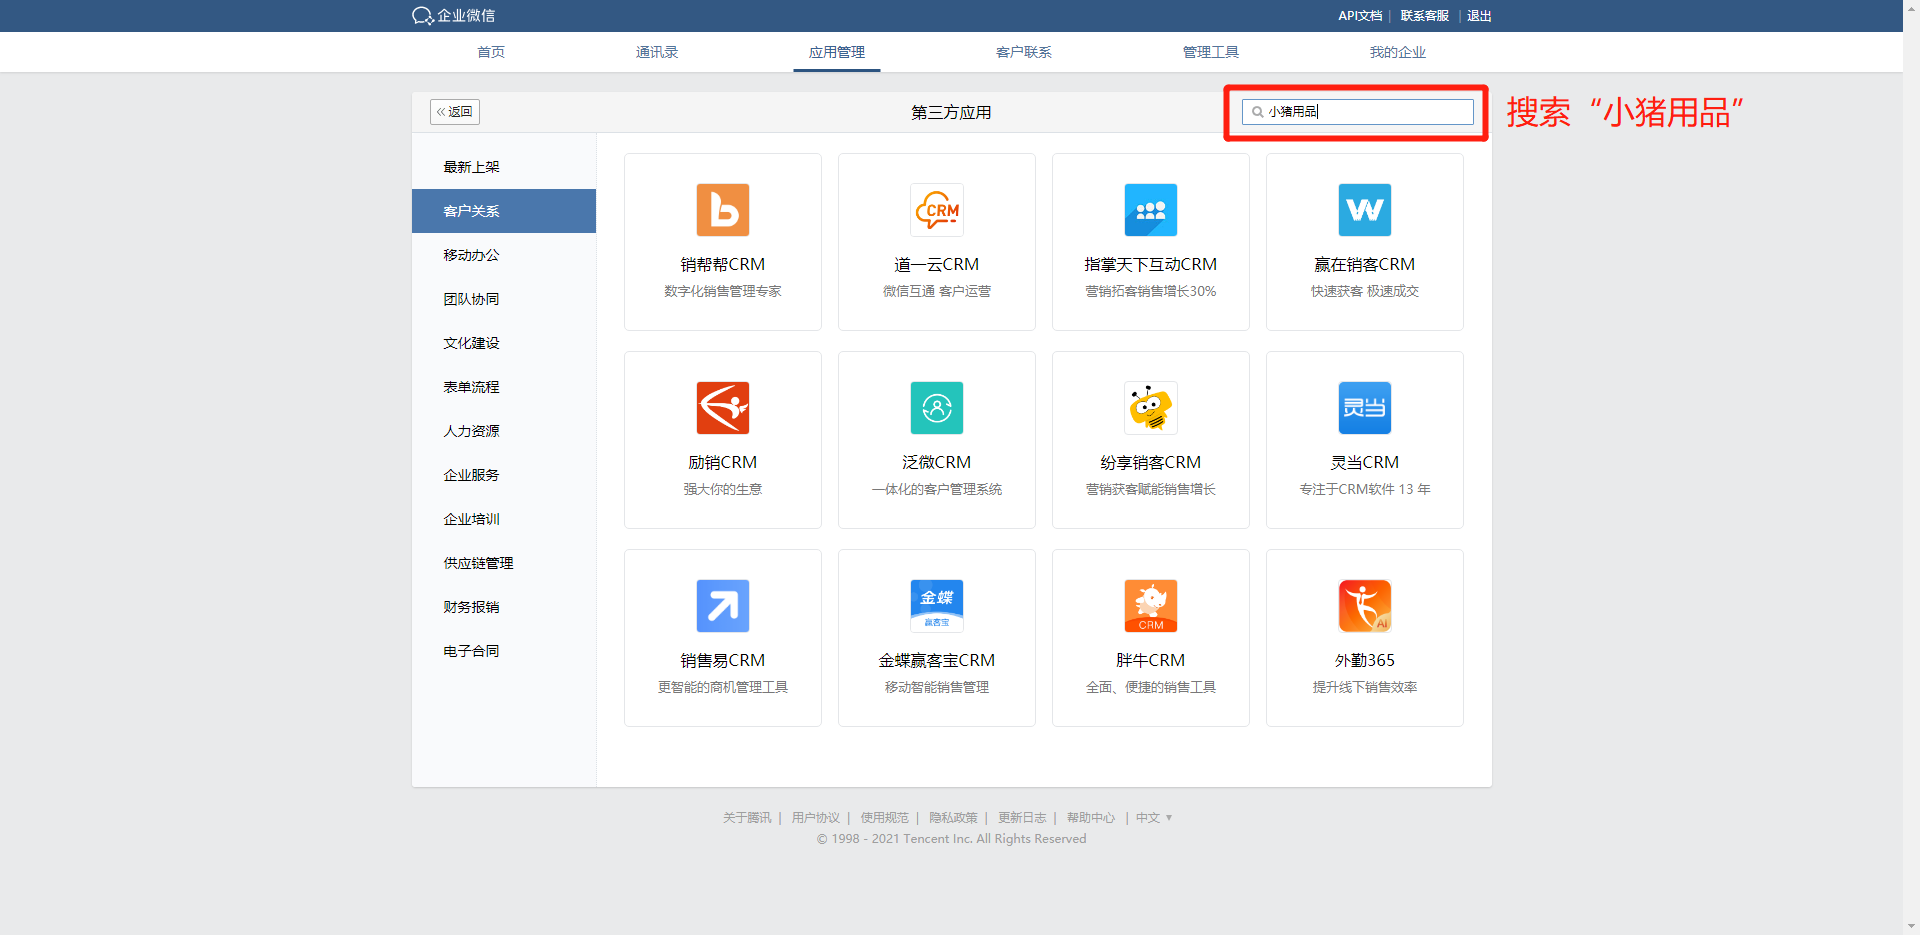Select the 企业服务 category
This screenshot has width=1920, height=935.
coord(504,475)
